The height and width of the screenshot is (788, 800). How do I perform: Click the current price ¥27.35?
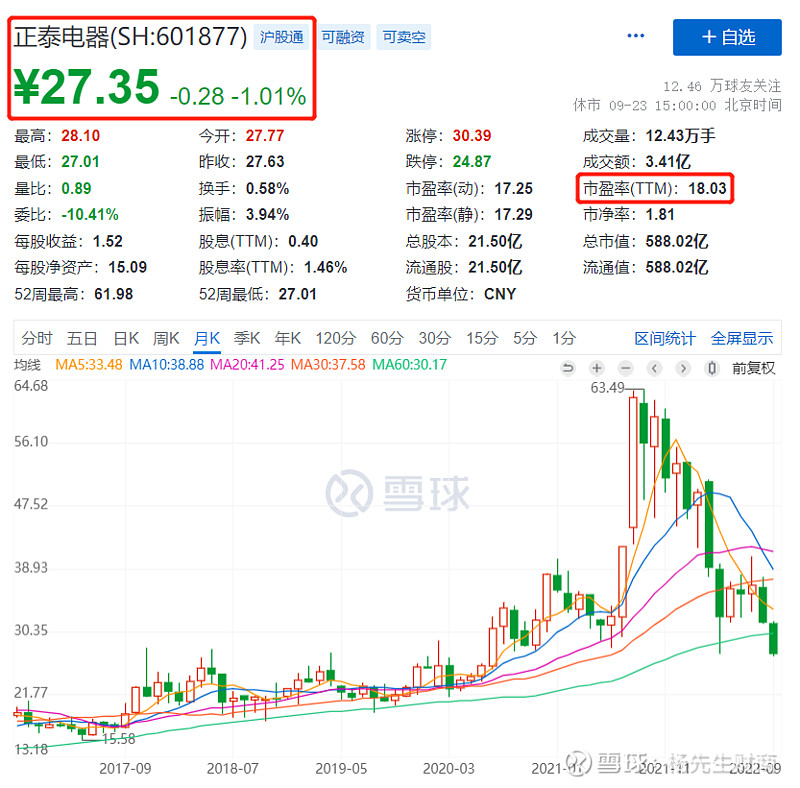click(86, 87)
